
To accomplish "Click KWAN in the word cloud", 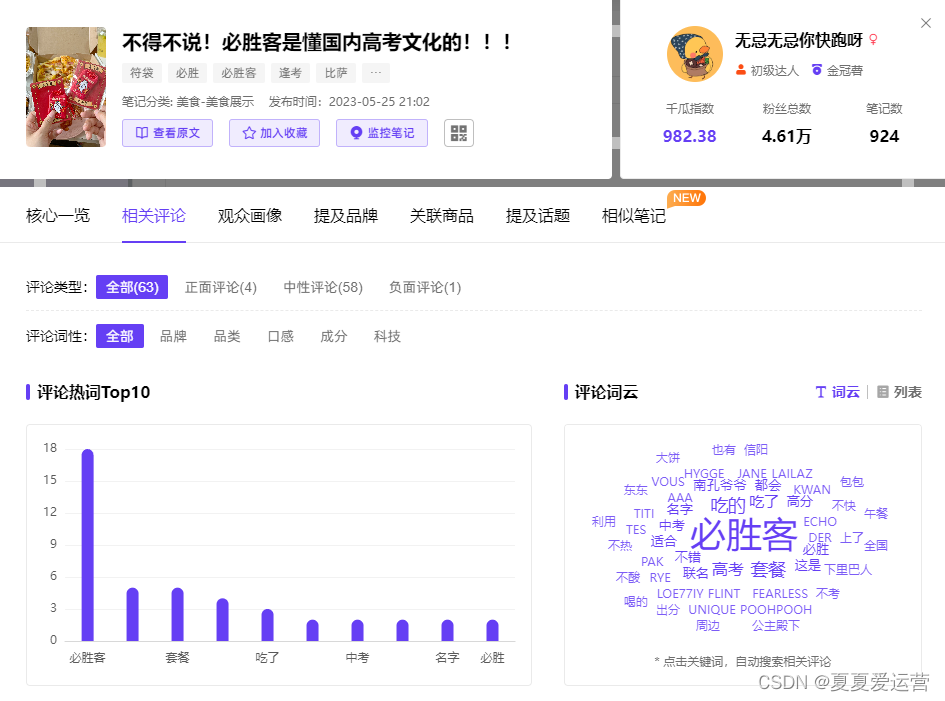I will point(812,489).
